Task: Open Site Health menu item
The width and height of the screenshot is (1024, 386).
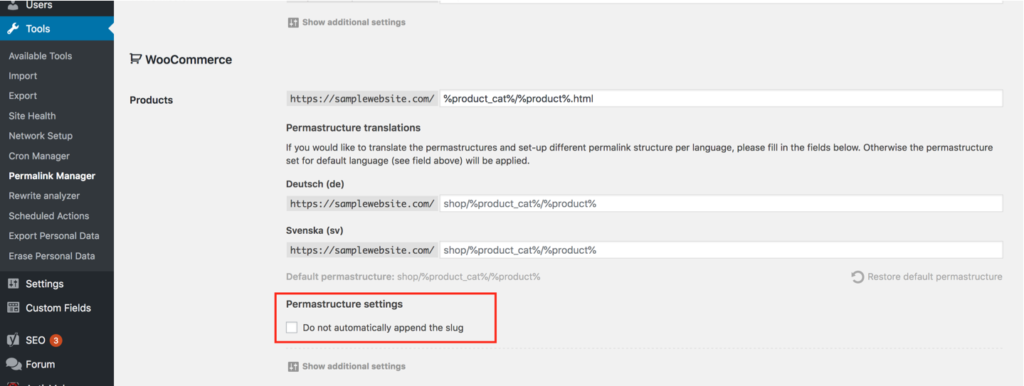Action: 32,116
